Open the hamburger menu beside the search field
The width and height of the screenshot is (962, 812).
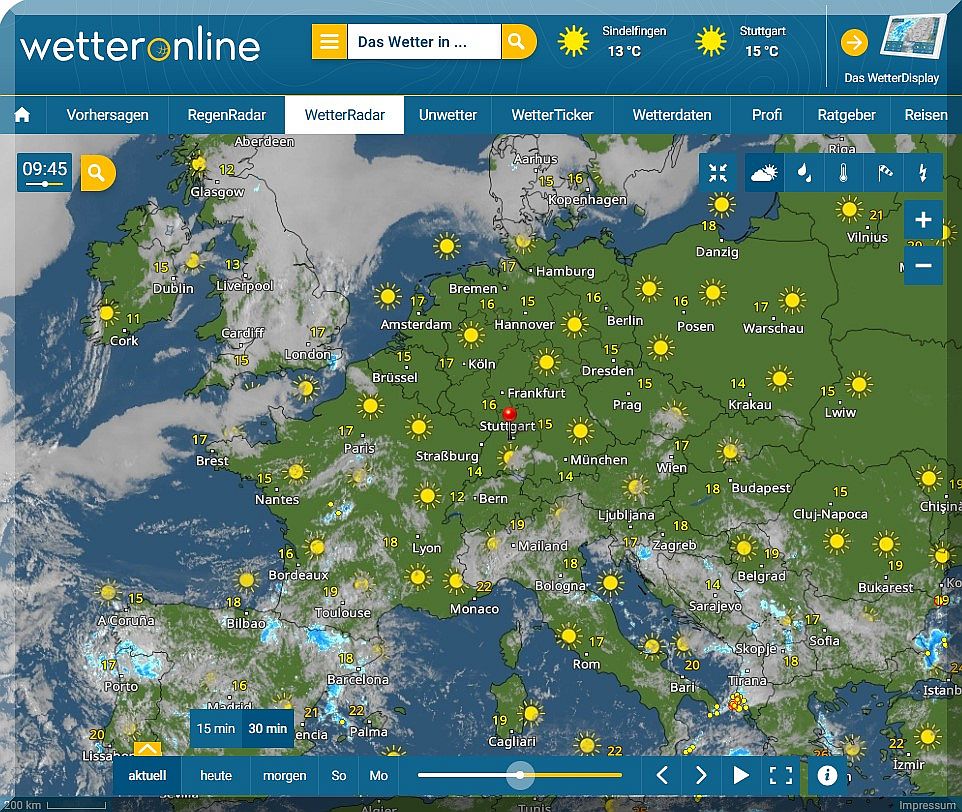pyautogui.click(x=329, y=42)
